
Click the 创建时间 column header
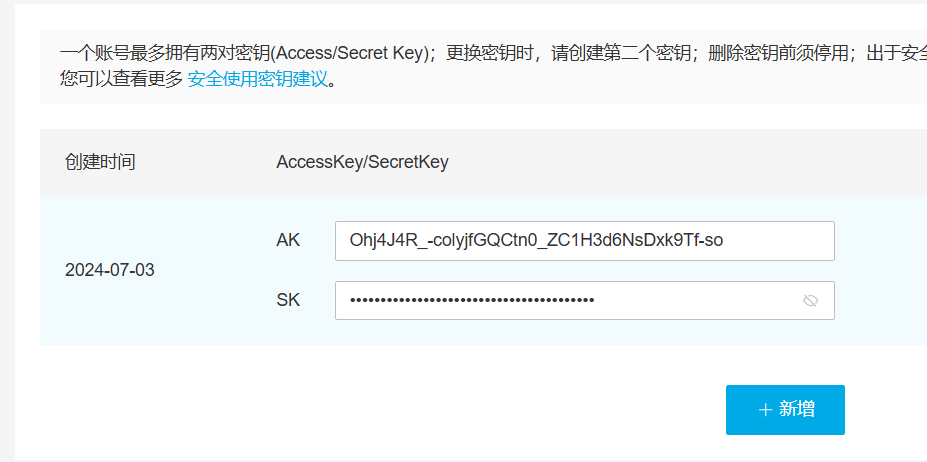coord(100,161)
